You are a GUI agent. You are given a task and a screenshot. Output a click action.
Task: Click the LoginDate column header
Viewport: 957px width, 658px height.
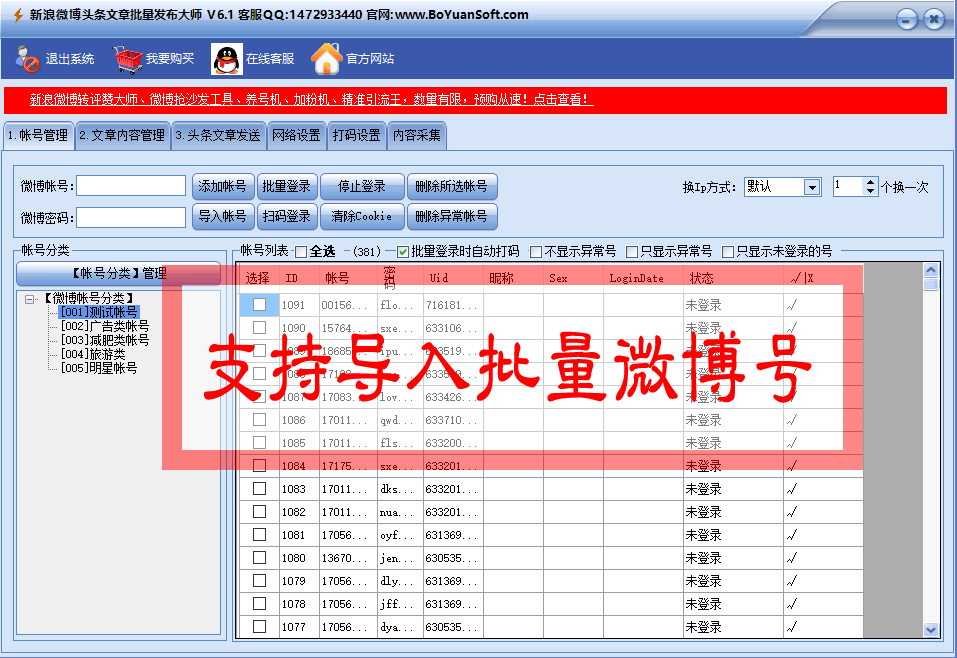[x=644, y=278]
